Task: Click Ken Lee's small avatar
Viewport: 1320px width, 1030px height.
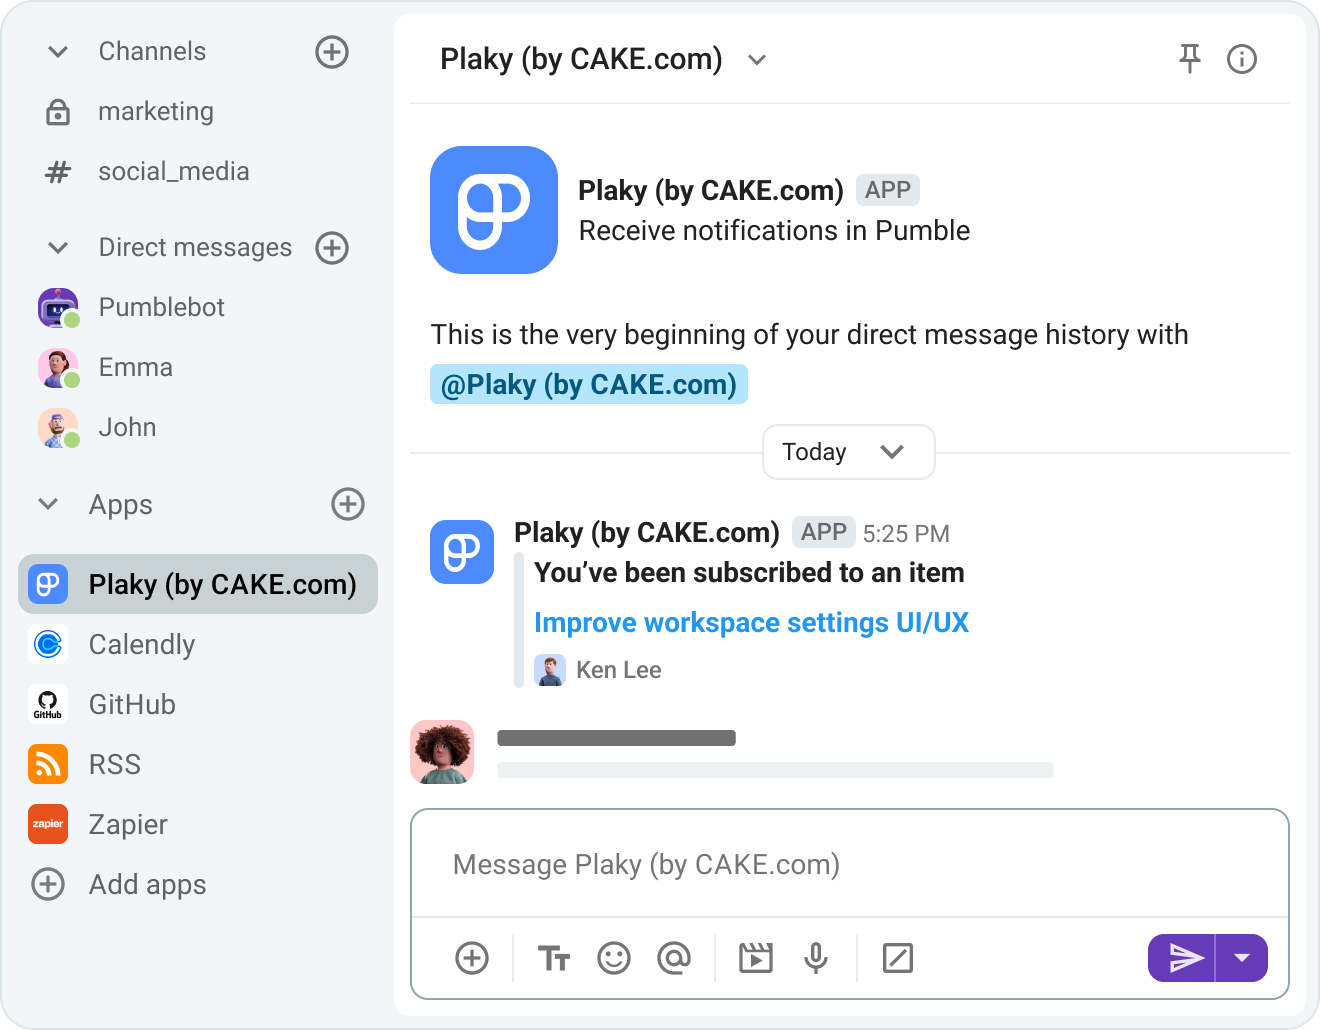Action: tap(550, 670)
